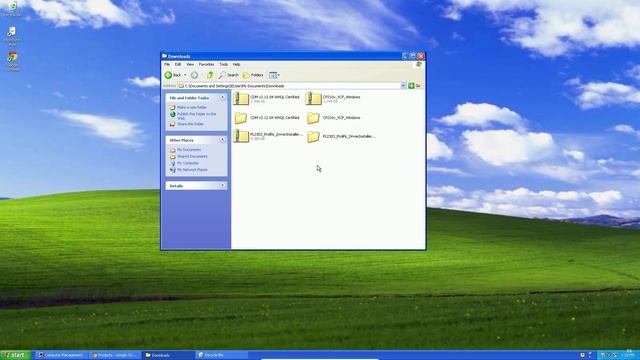Select the Google Chrome desktop icon
This screenshot has width=640, height=360.
13,62
